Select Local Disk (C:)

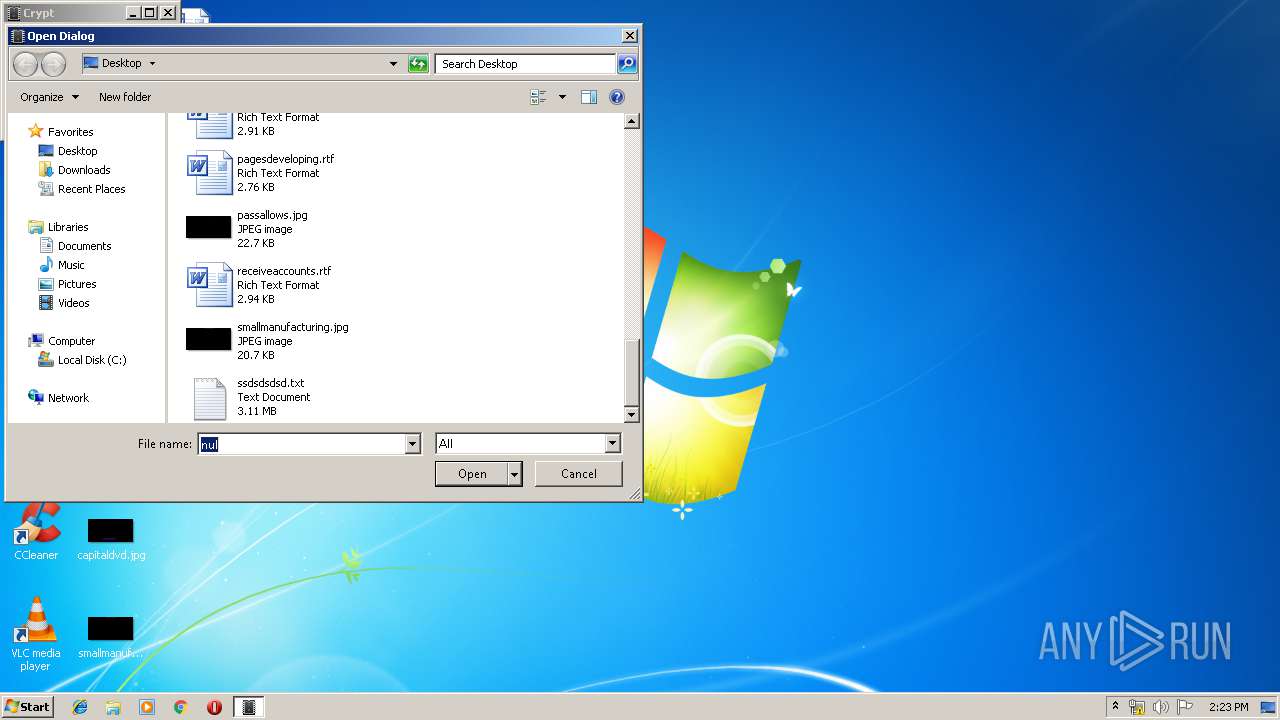pyautogui.click(x=82, y=360)
